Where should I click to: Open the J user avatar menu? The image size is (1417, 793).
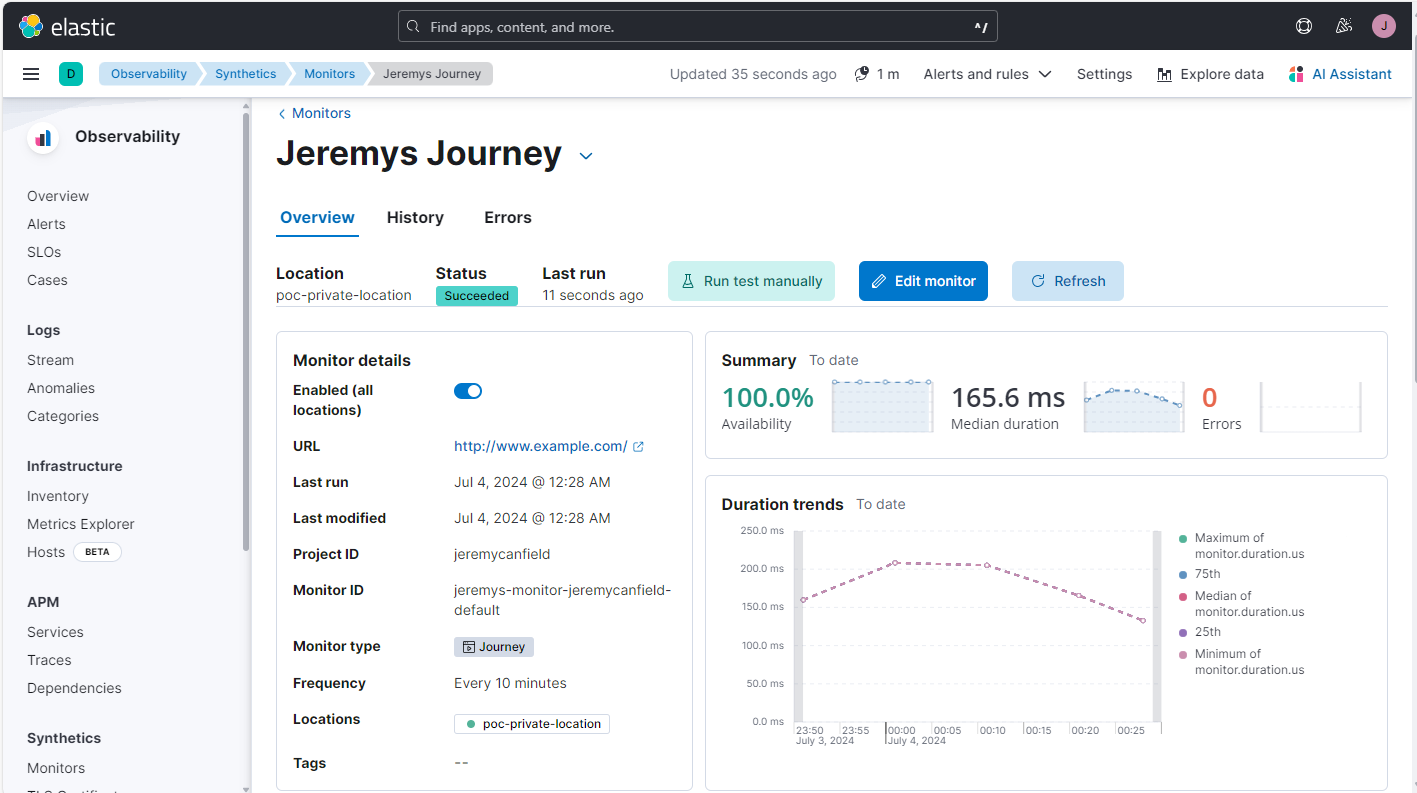click(1384, 26)
